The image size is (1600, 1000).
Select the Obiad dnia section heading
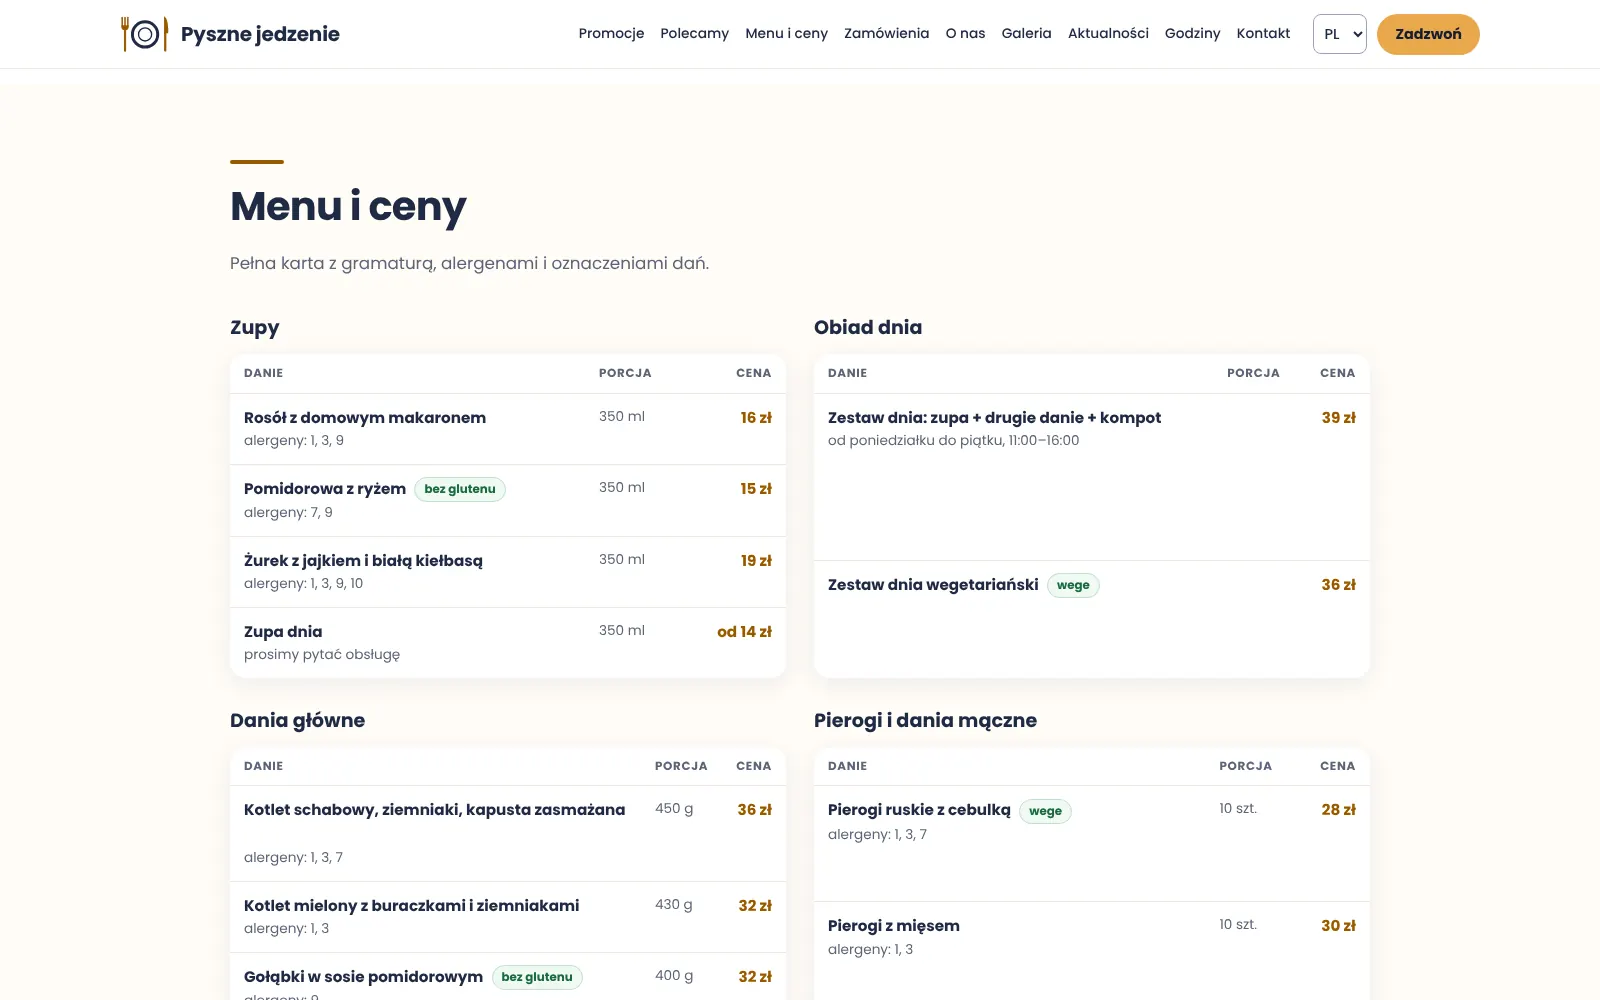tap(868, 328)
